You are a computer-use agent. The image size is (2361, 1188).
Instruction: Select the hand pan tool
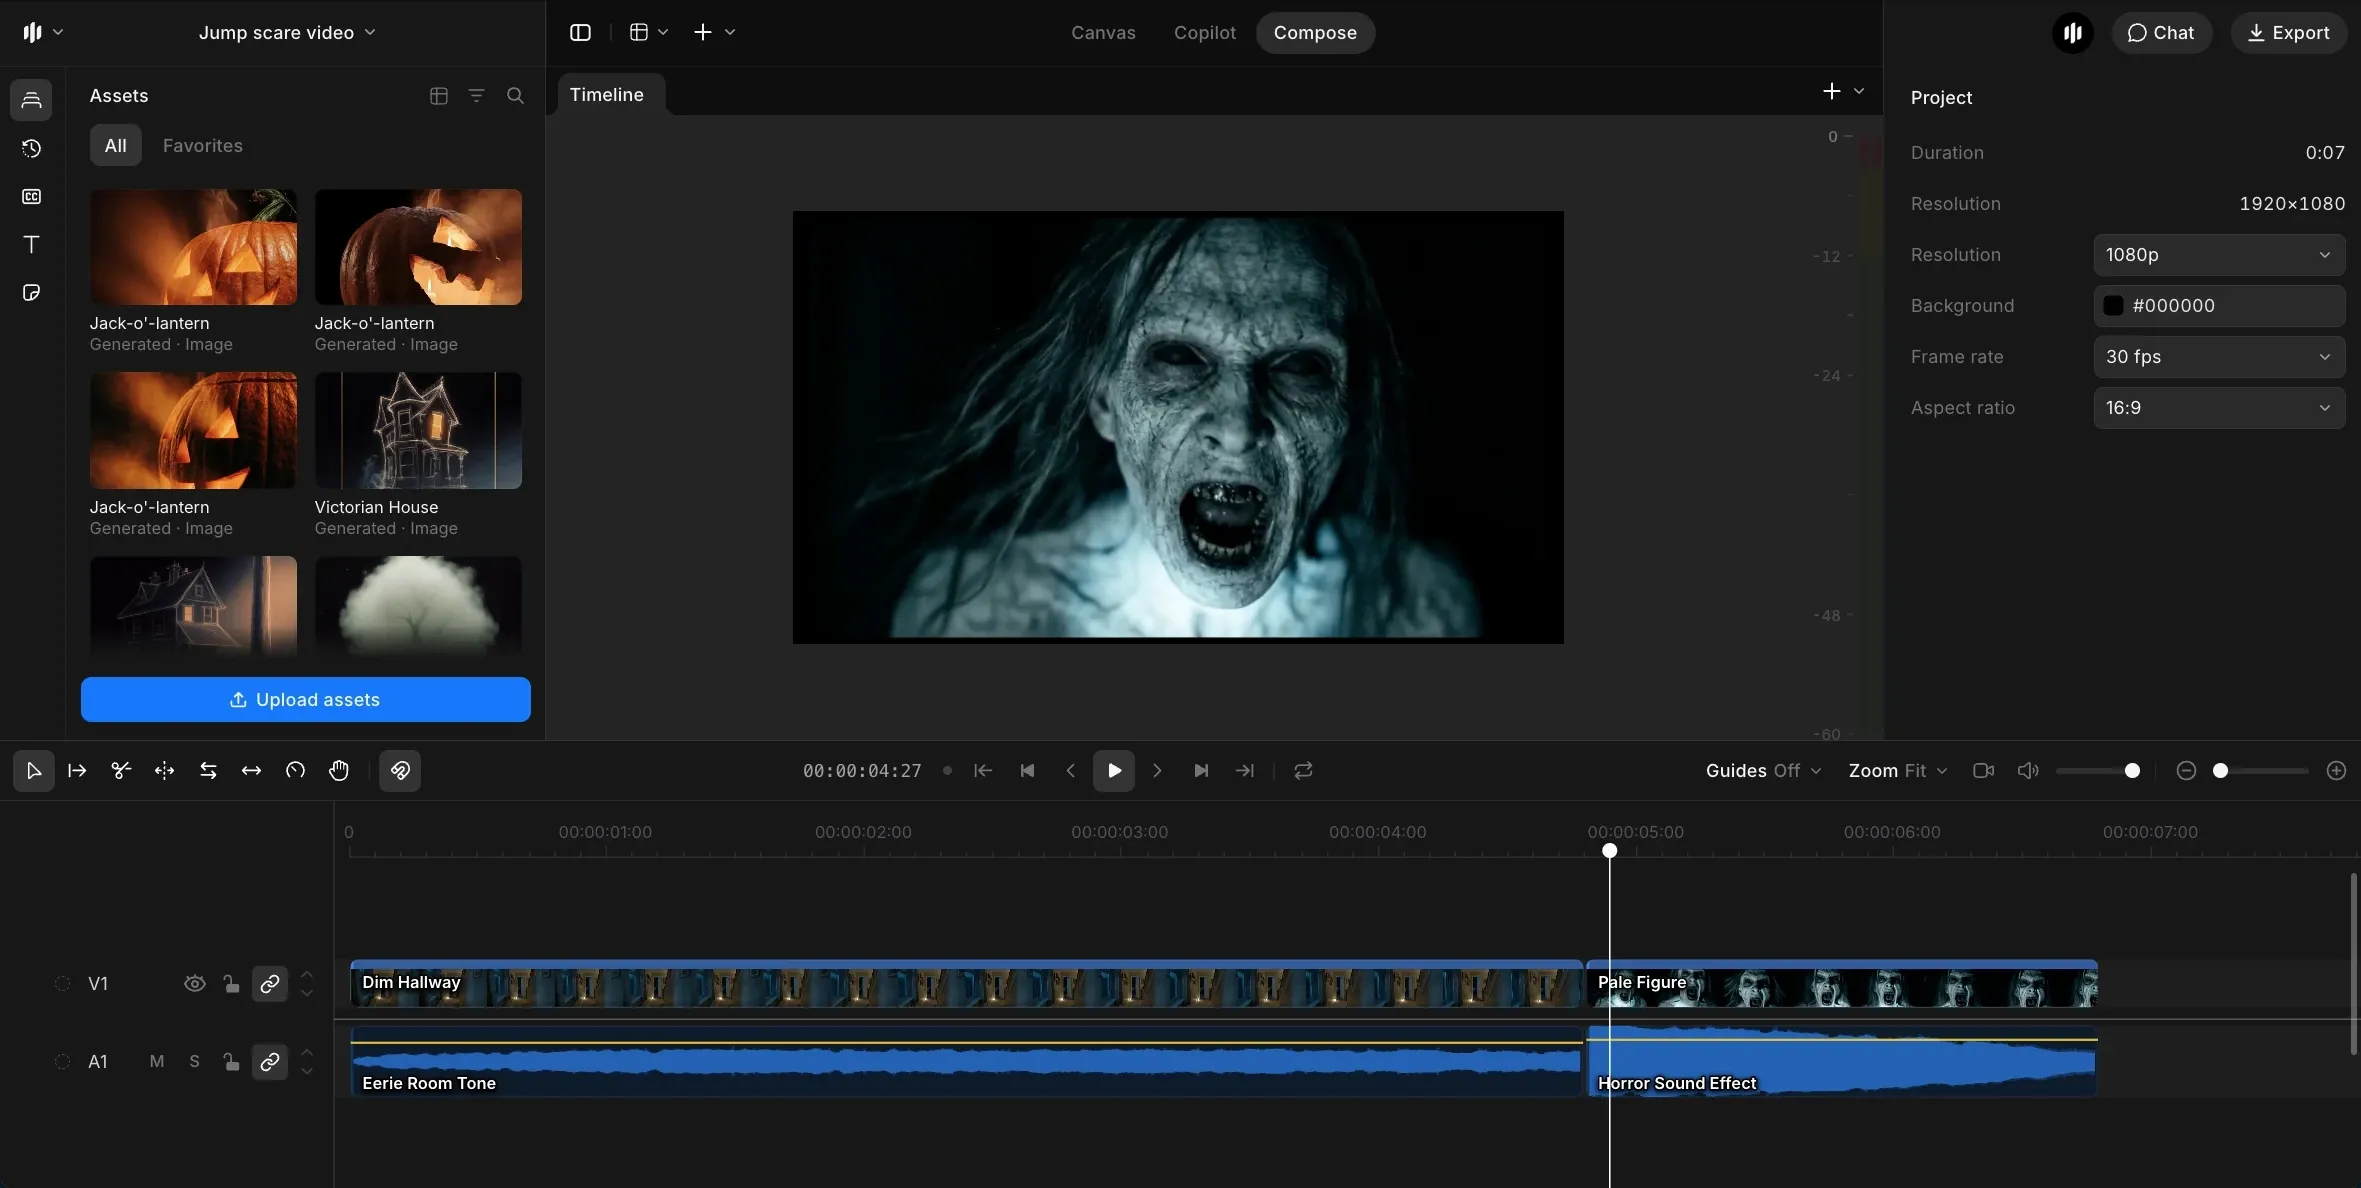click(x=339, y=770)
